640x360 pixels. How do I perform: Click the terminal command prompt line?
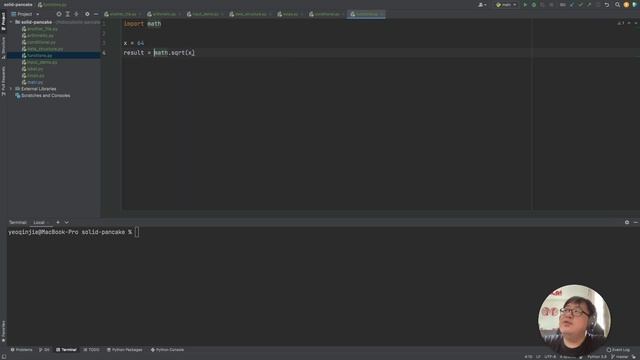point(73,232)
